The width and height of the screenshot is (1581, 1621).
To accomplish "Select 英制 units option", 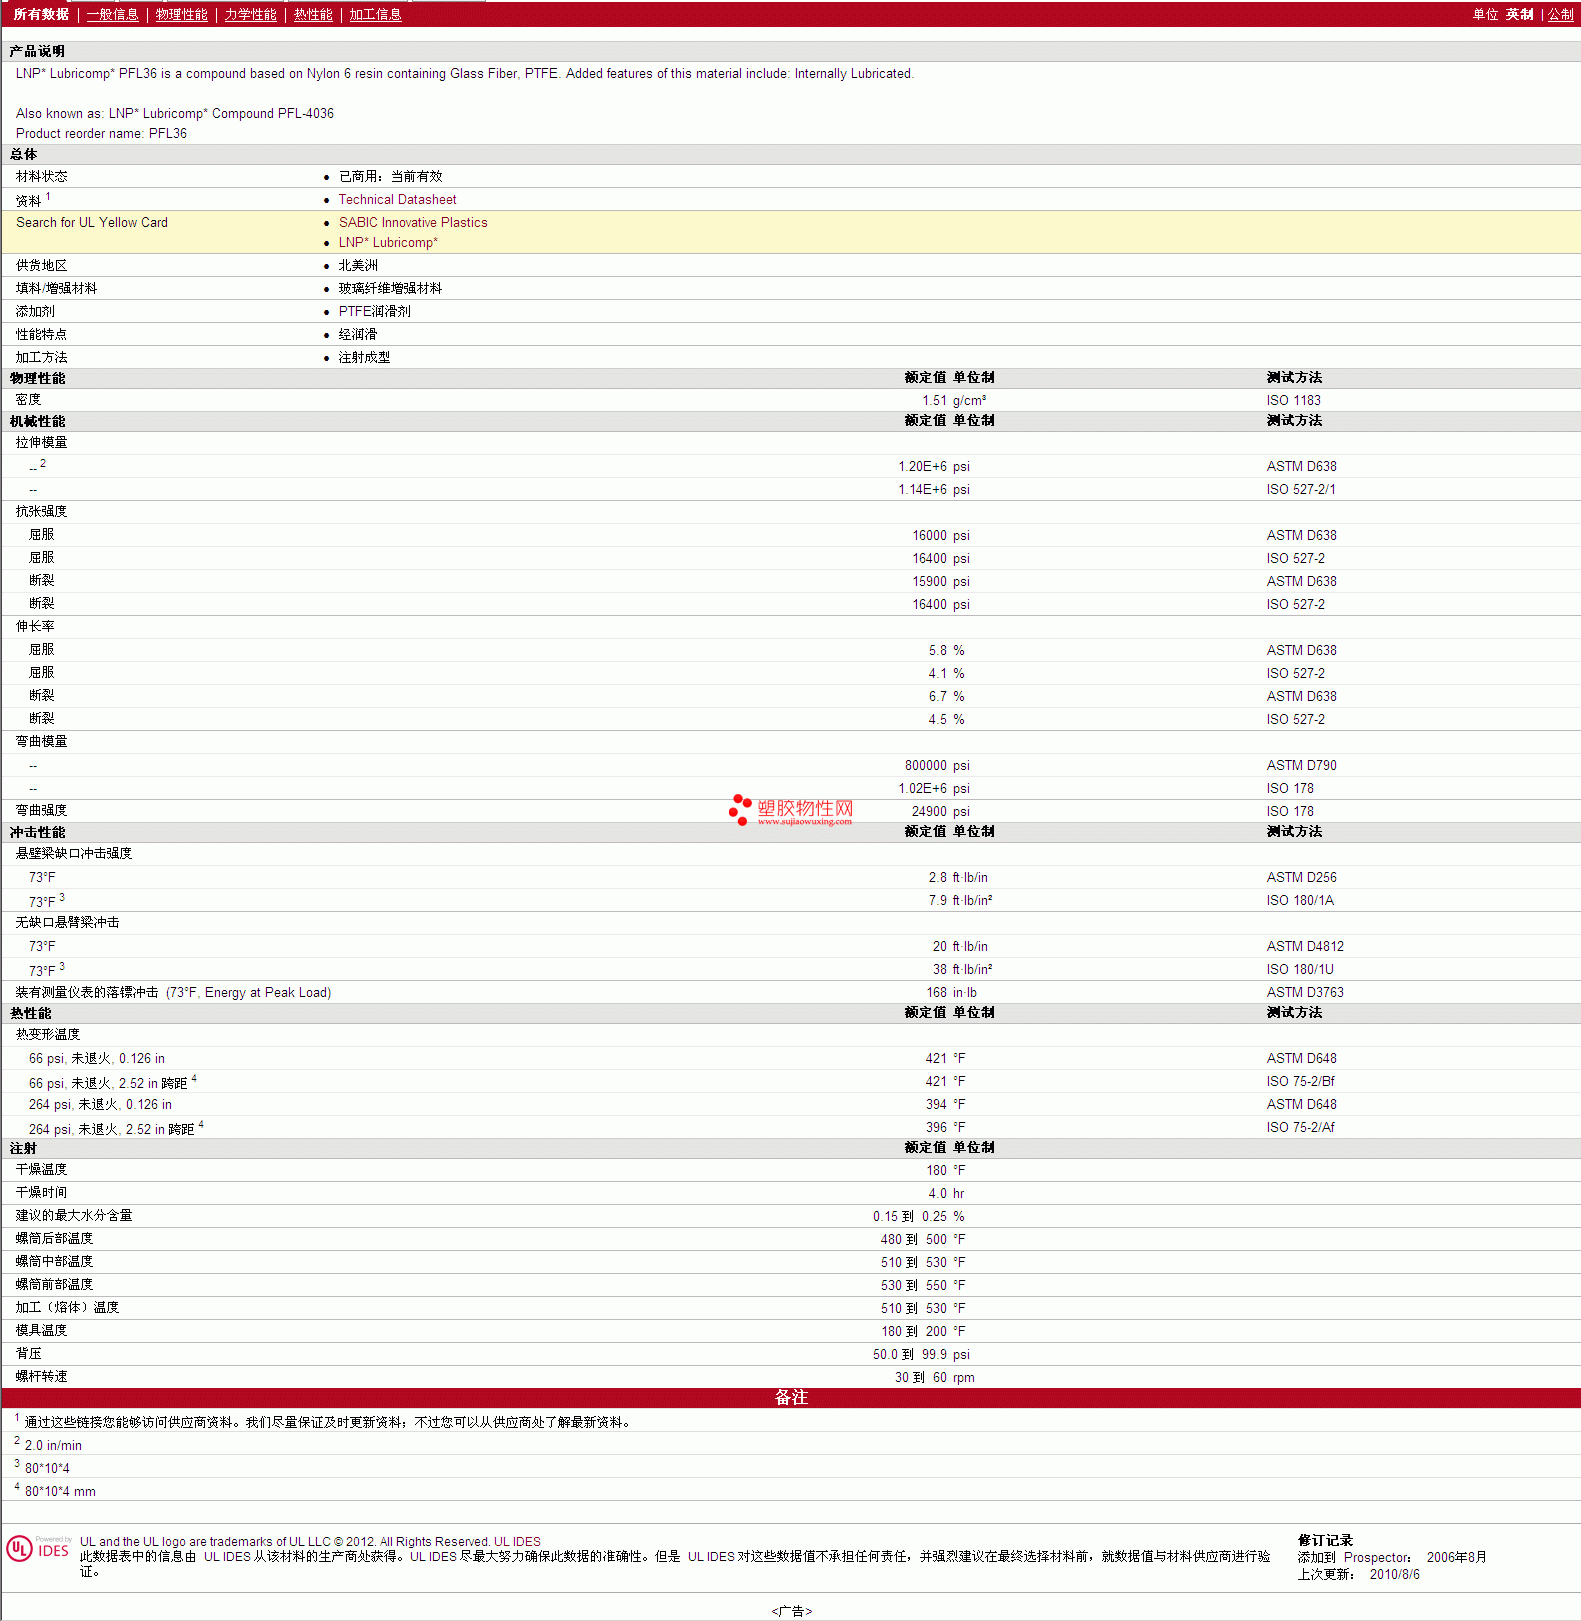I will (x=1519, y=14).
